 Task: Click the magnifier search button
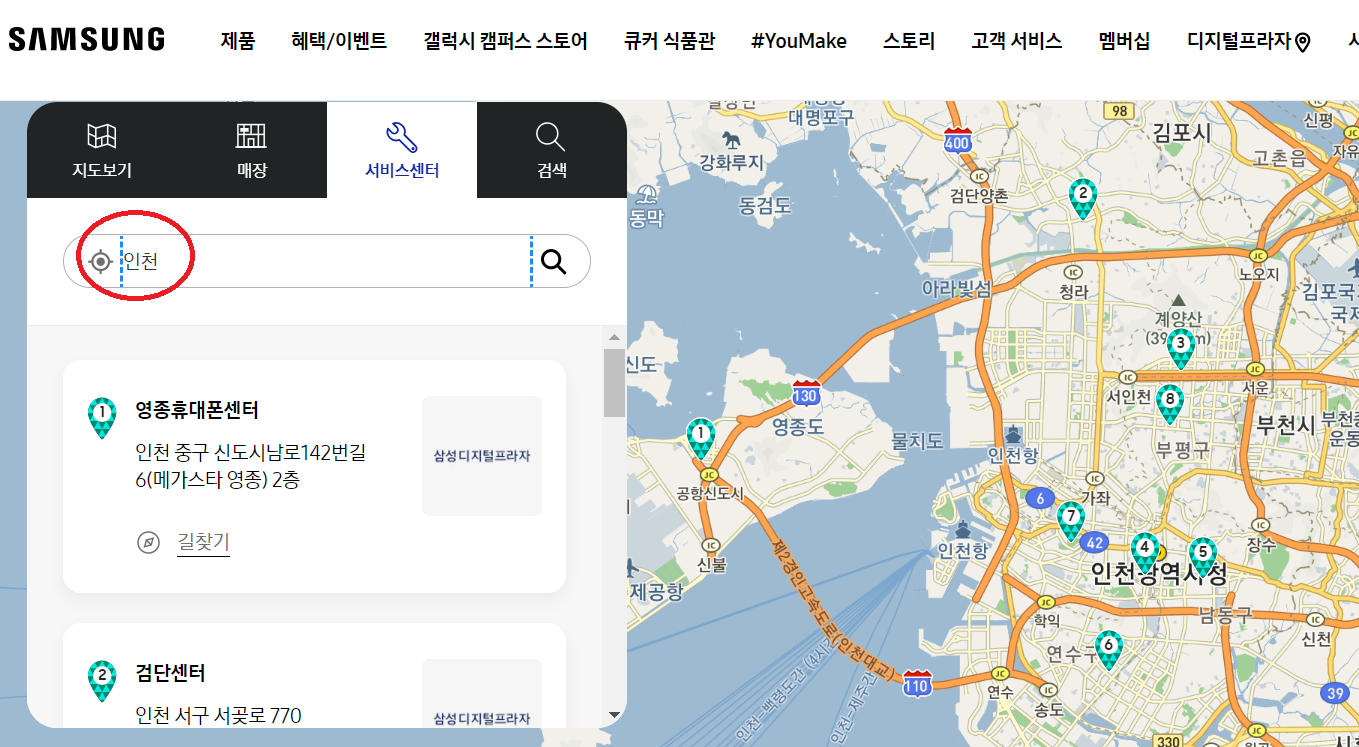(554, 262)
